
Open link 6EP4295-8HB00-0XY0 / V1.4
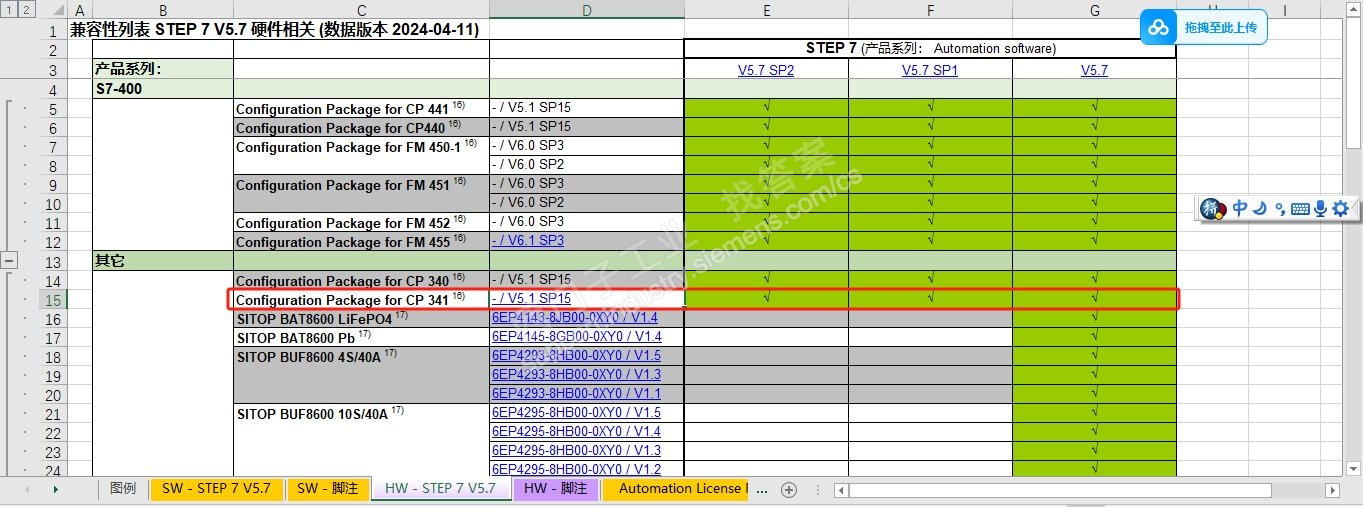[576, 432]
